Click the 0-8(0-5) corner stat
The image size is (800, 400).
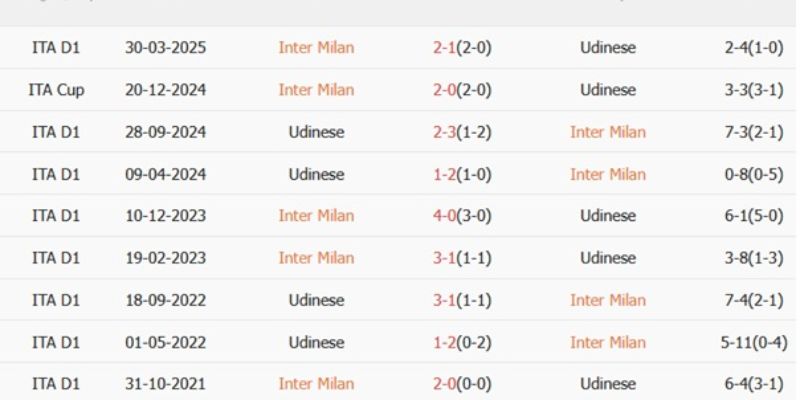point(752,174)
